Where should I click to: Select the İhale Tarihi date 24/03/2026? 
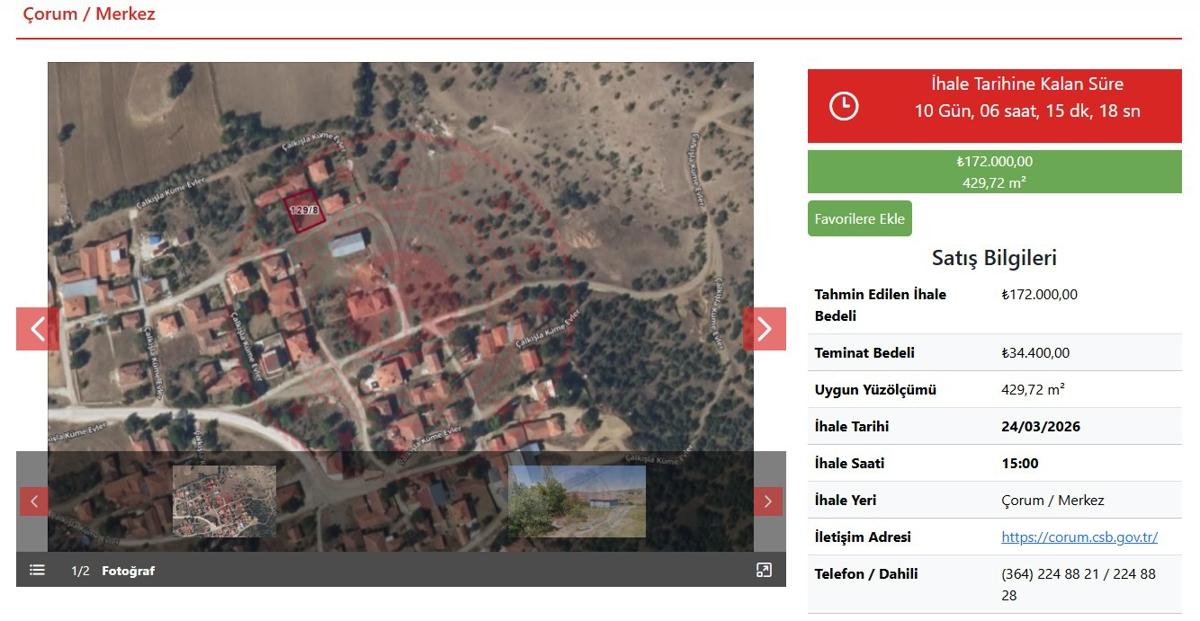[1040, 427]
